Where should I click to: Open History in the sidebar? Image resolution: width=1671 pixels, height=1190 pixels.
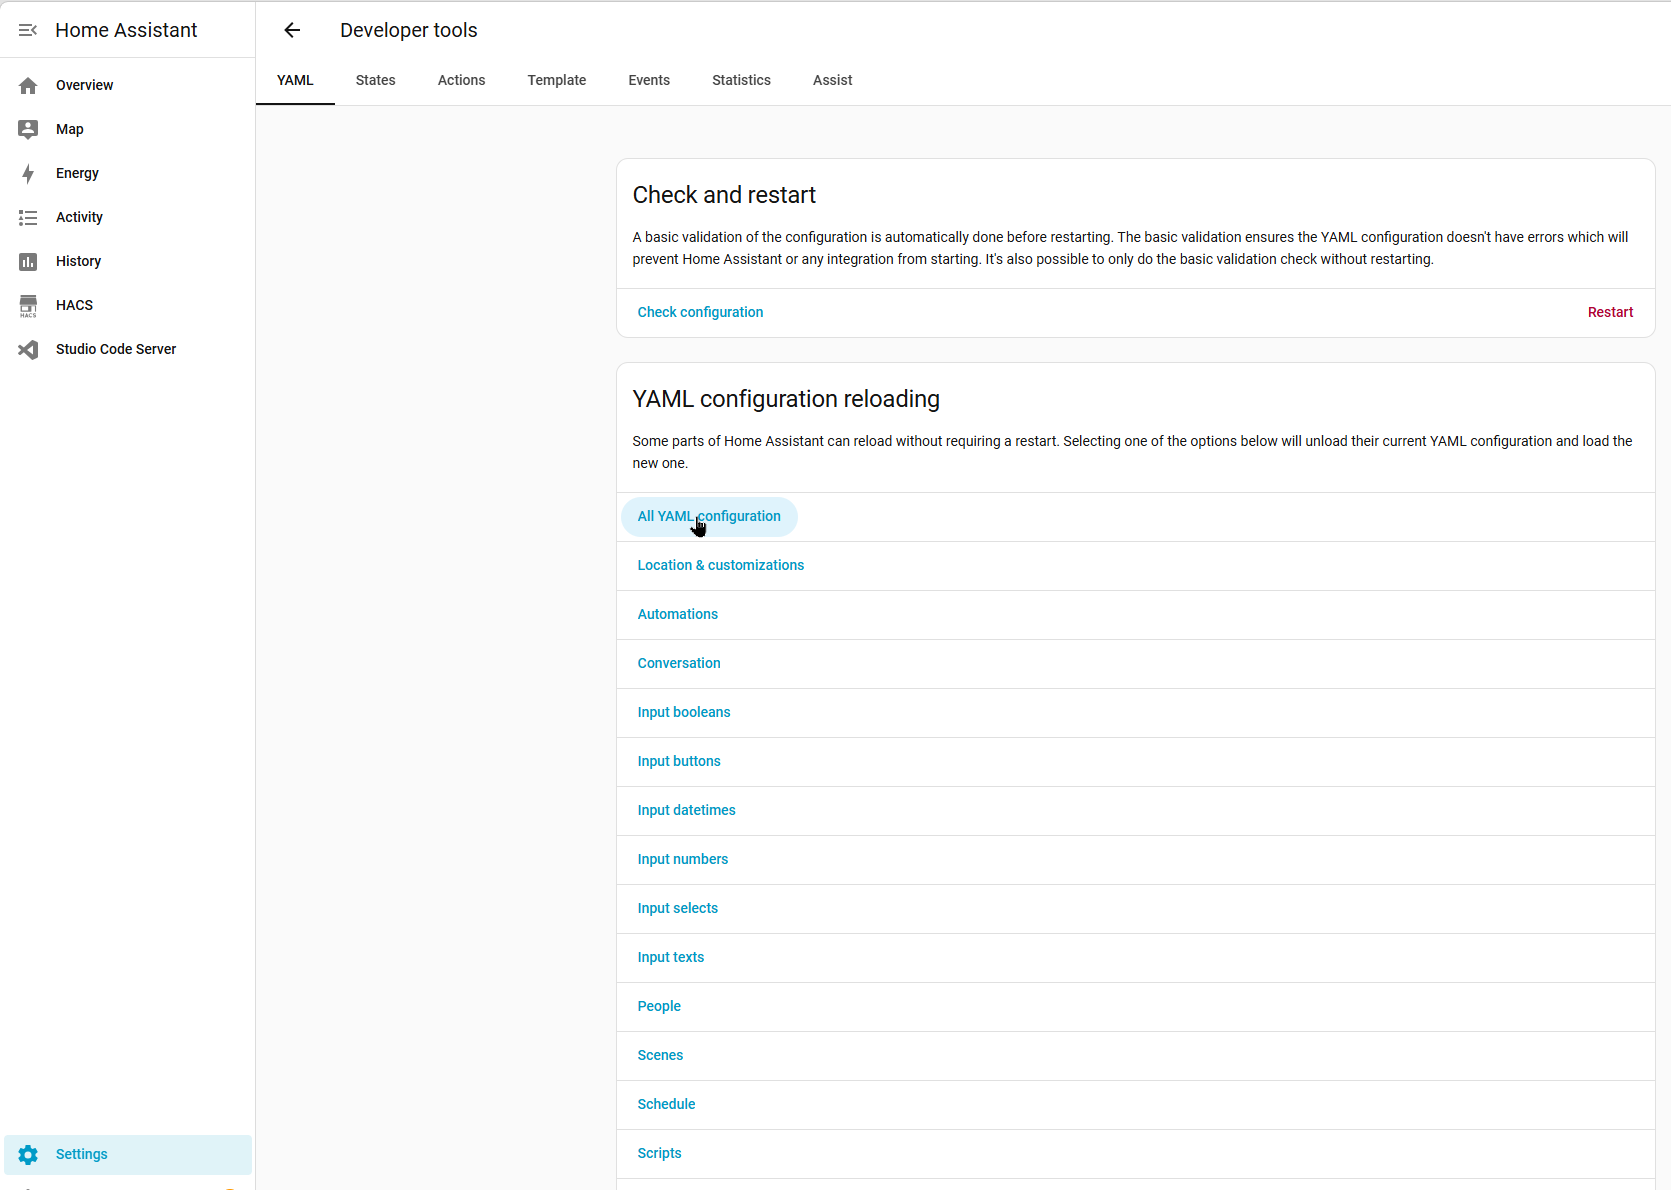point(128,261)
